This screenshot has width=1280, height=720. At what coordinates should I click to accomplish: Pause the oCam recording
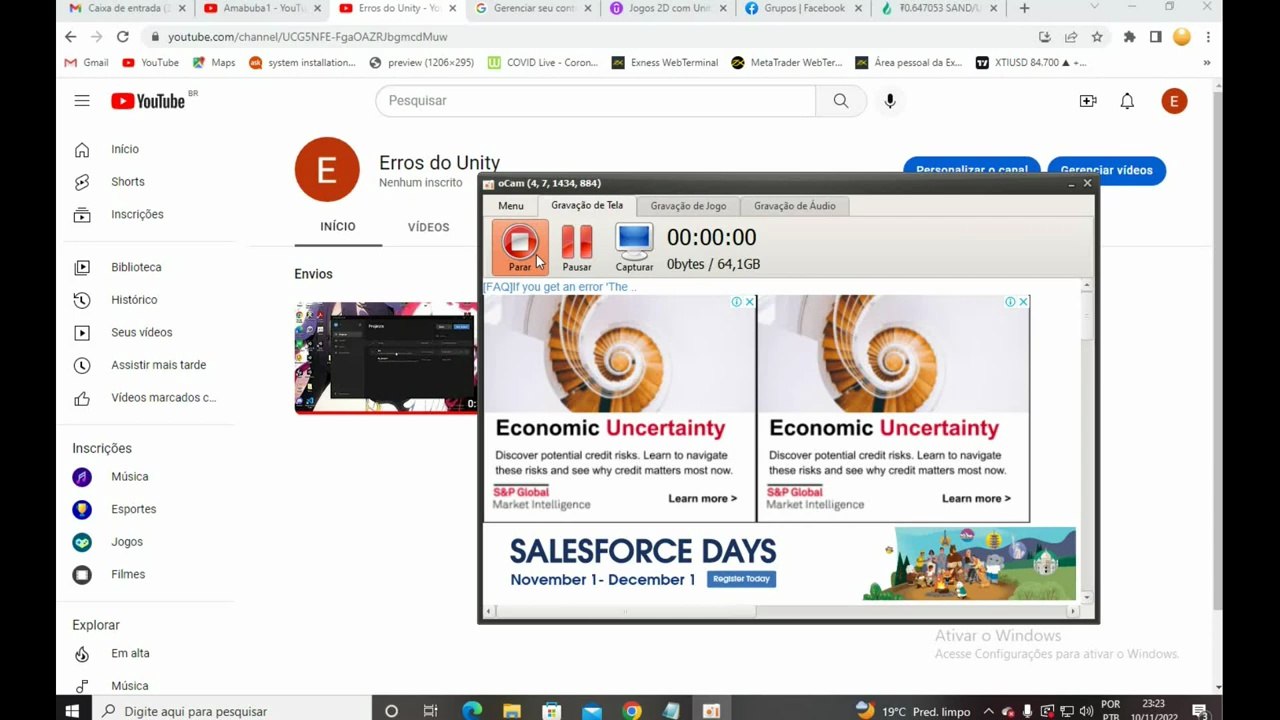click(577, 247)
